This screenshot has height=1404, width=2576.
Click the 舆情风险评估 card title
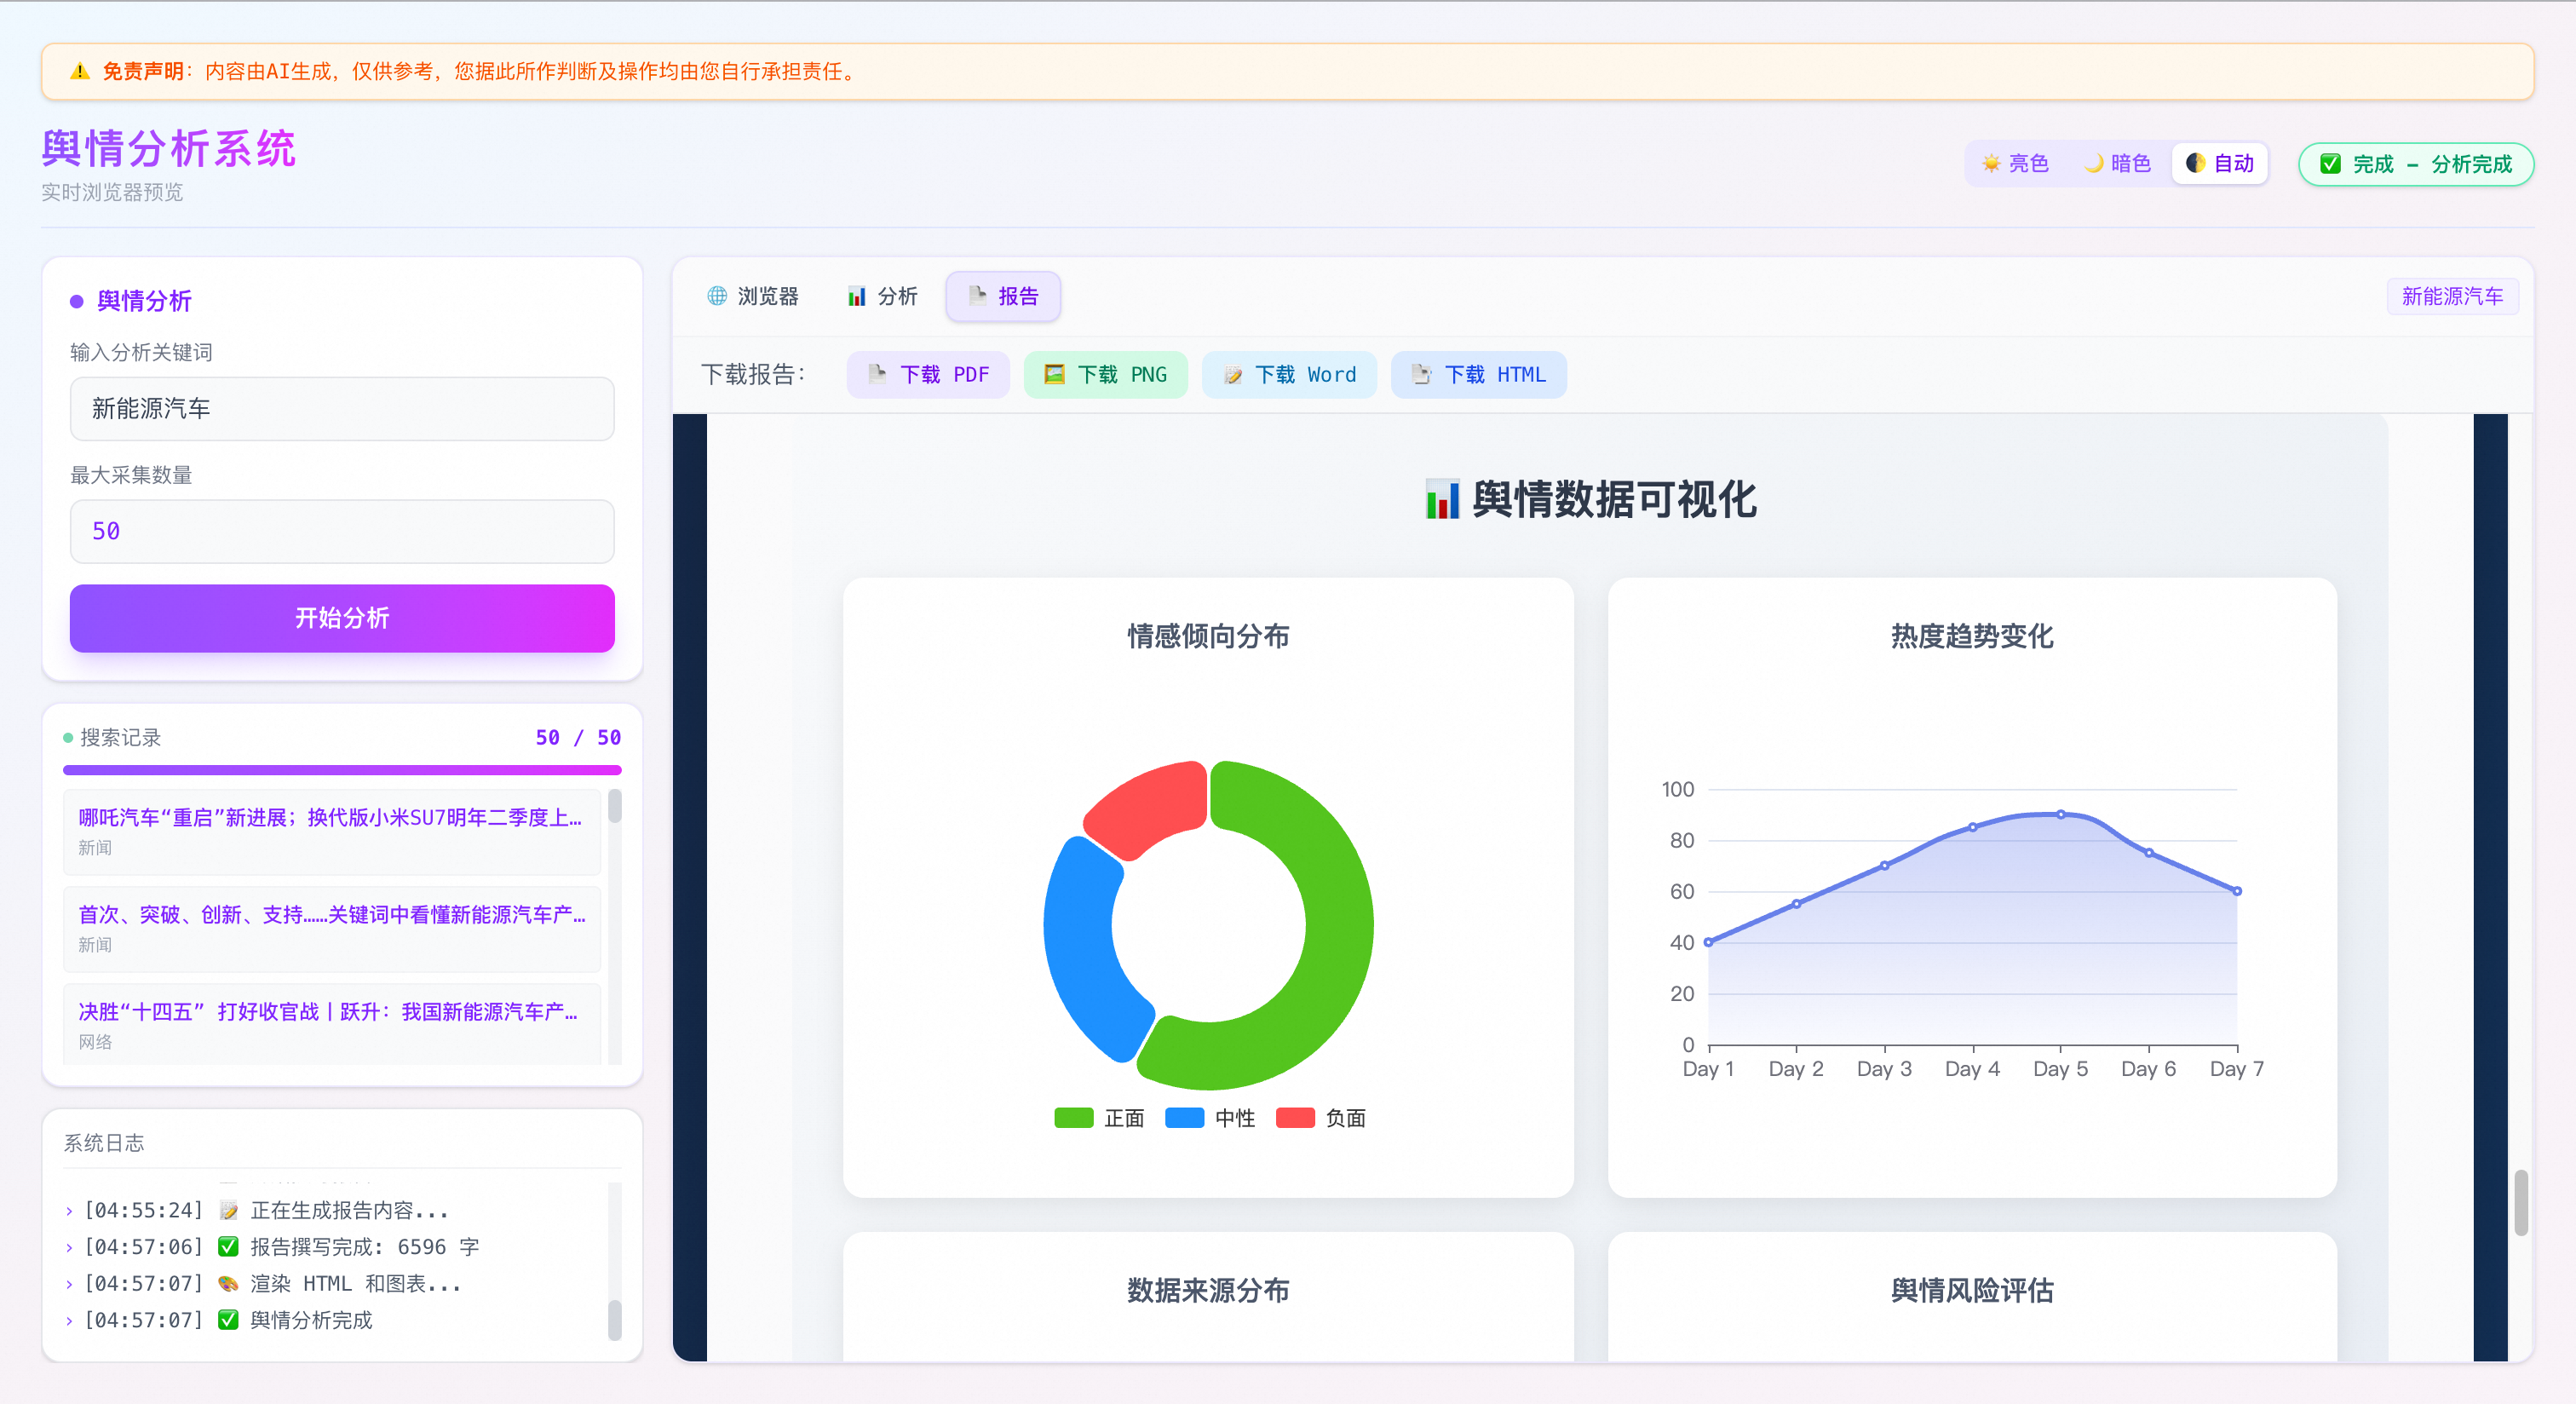1972,1291
